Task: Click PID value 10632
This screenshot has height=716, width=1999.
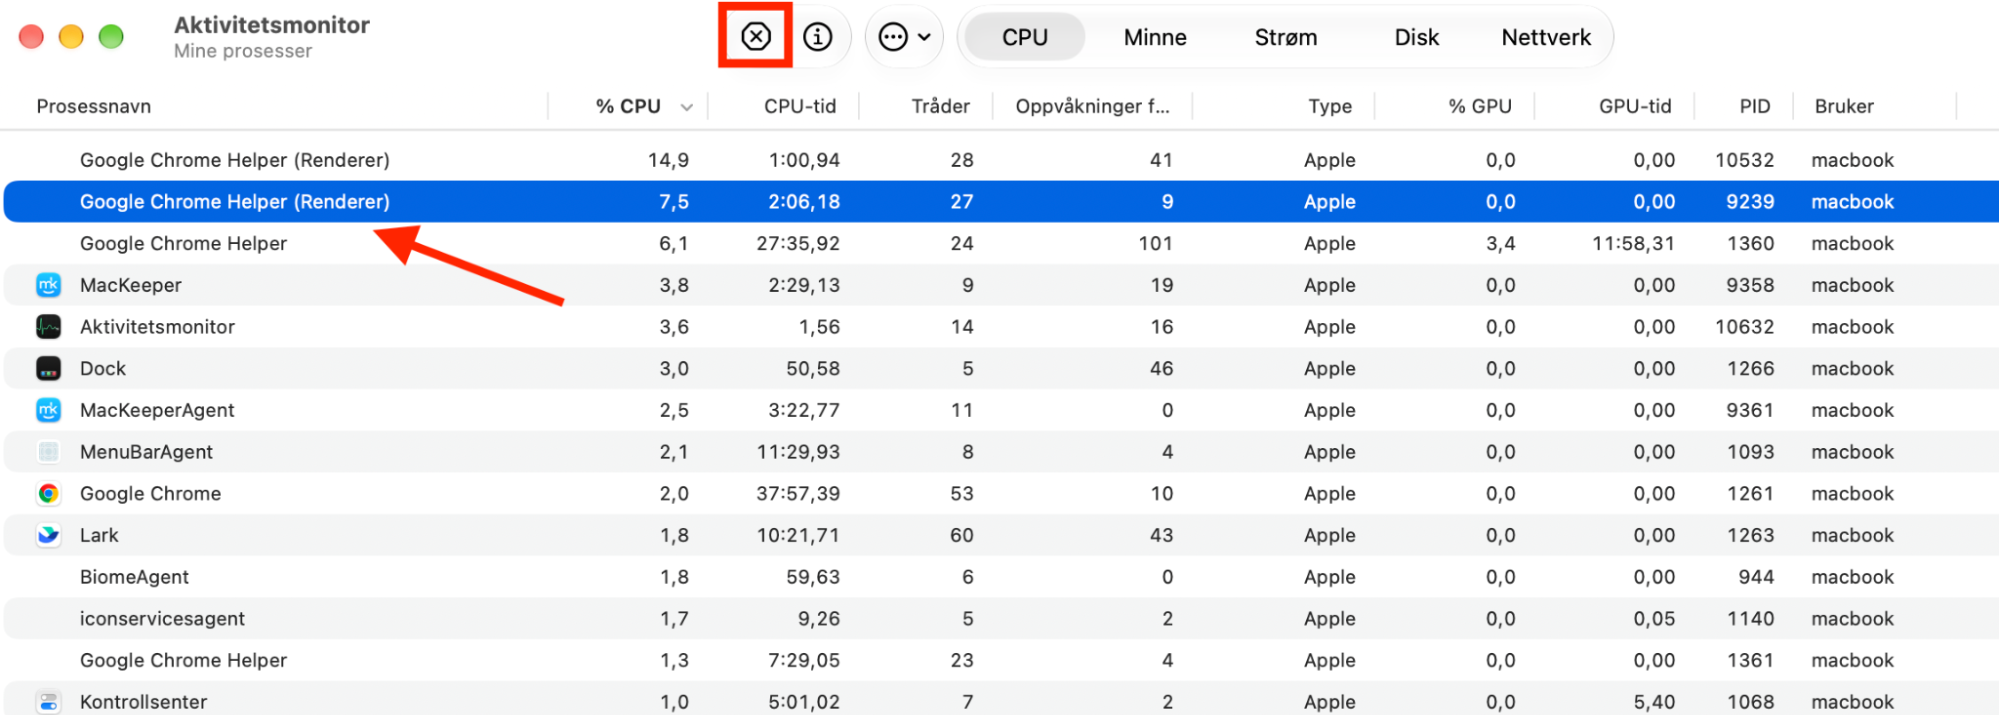Action: (x=1745, y=327)
